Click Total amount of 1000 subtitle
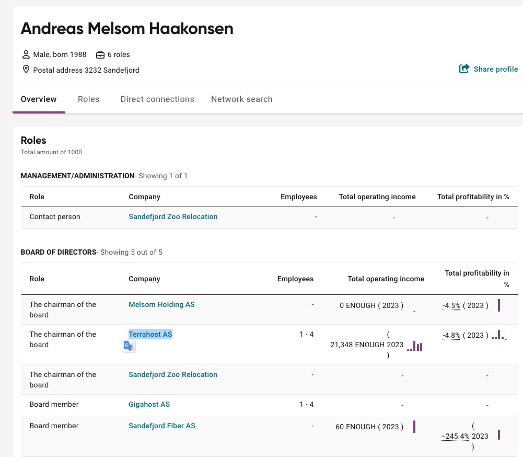Screen dimensions: 523x457 51,152
